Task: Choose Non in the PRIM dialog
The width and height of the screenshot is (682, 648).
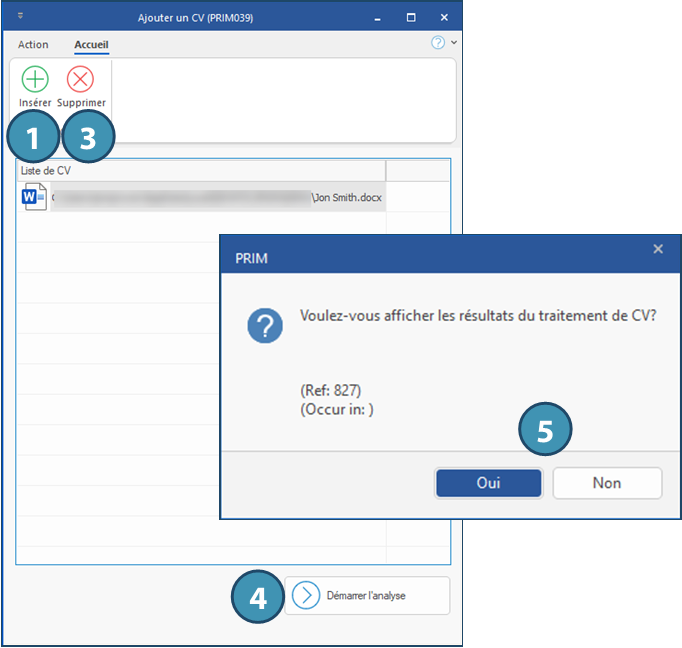Action: (x=606, y=483)
